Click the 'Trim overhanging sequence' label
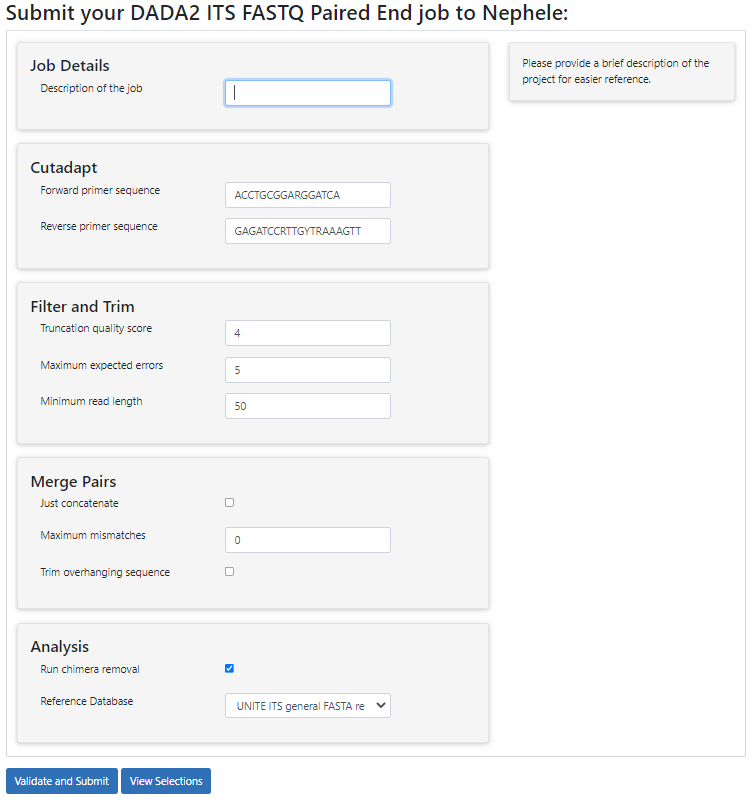This screenshot has height=806, width=754. coord(105,572)
